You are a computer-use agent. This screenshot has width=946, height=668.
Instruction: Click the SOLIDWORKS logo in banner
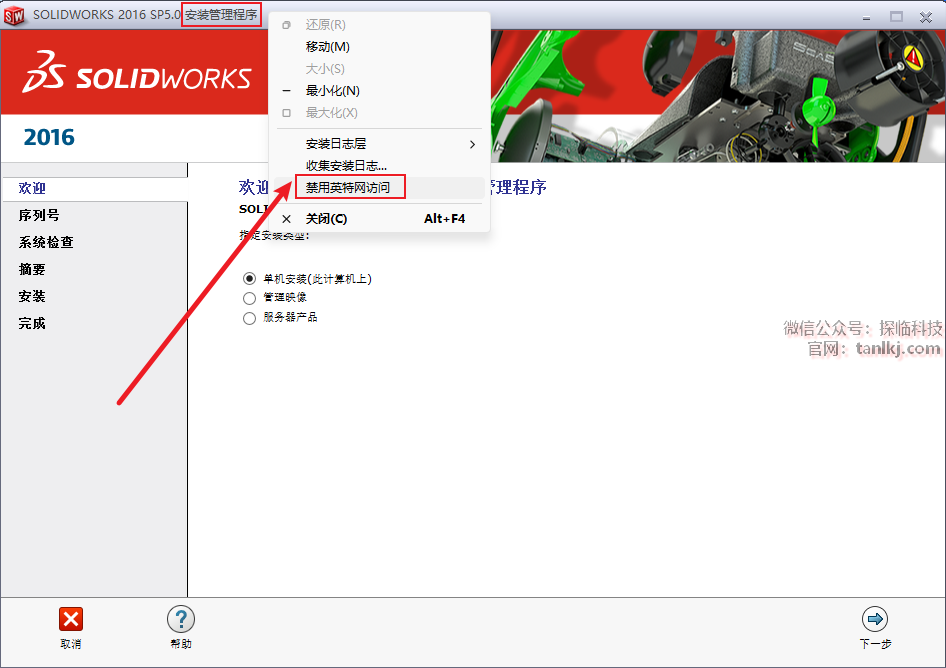137,72
